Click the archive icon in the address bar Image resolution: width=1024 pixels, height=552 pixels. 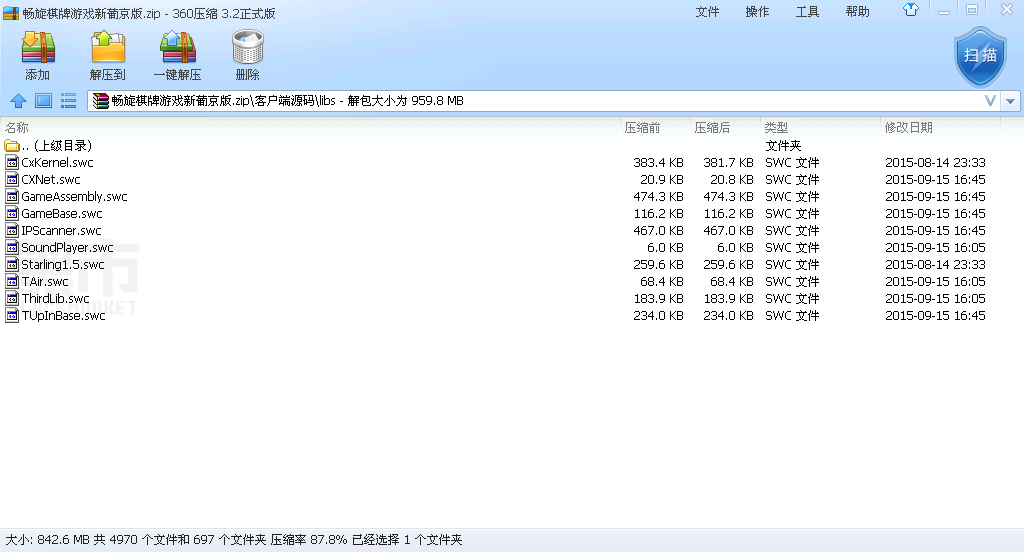click(x=101, y=101)
